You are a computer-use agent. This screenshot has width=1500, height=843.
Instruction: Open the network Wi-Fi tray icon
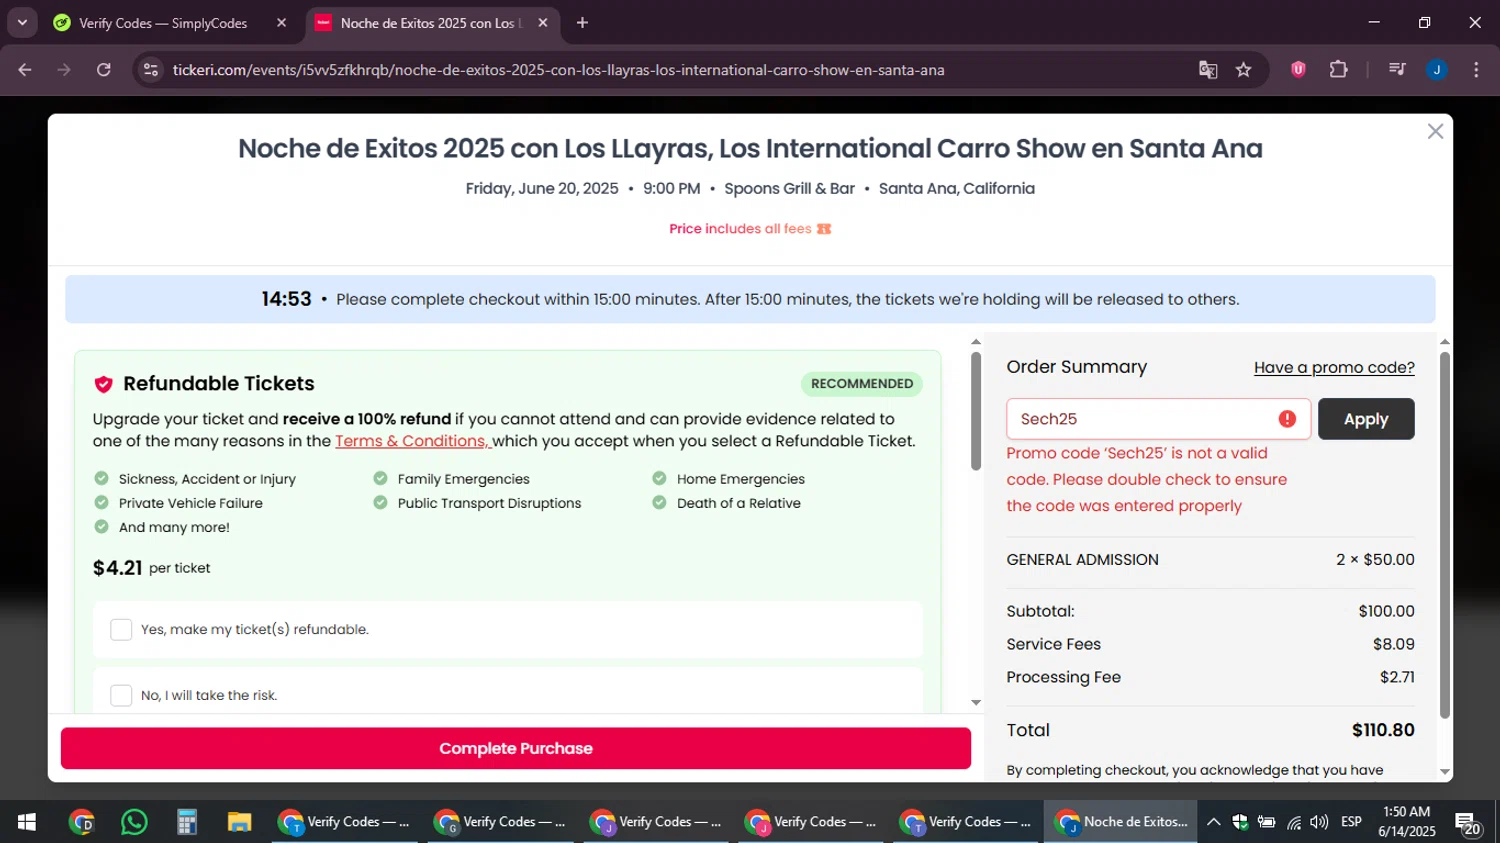(1294, 822)
